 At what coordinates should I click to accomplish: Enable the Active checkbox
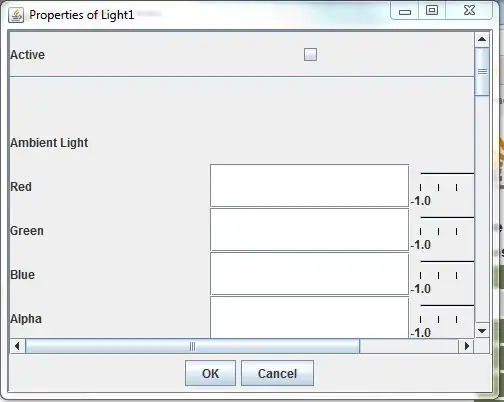(x=310, y=54)
